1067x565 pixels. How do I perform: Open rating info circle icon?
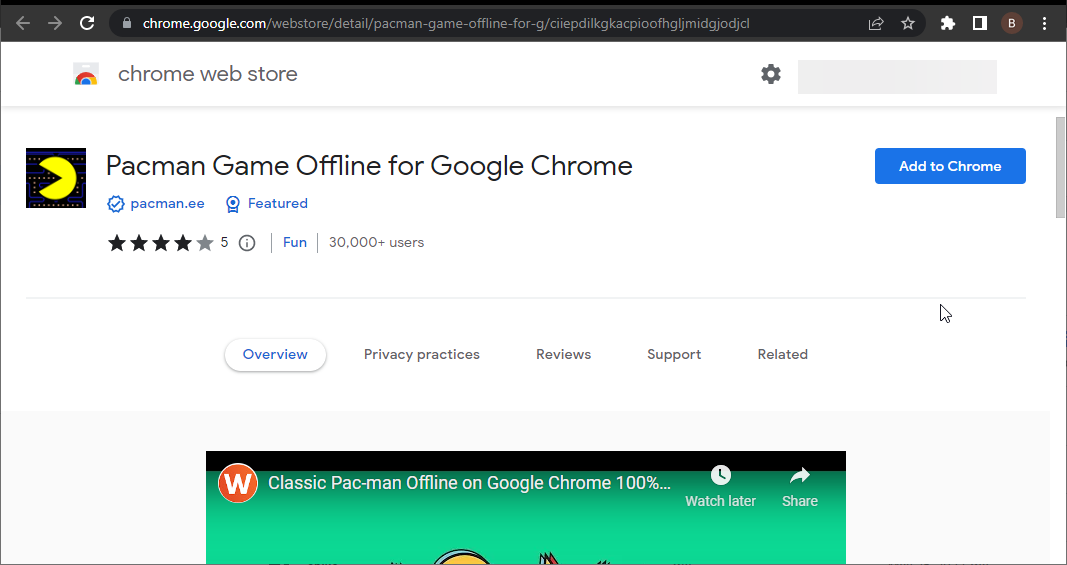click(247, 243)
